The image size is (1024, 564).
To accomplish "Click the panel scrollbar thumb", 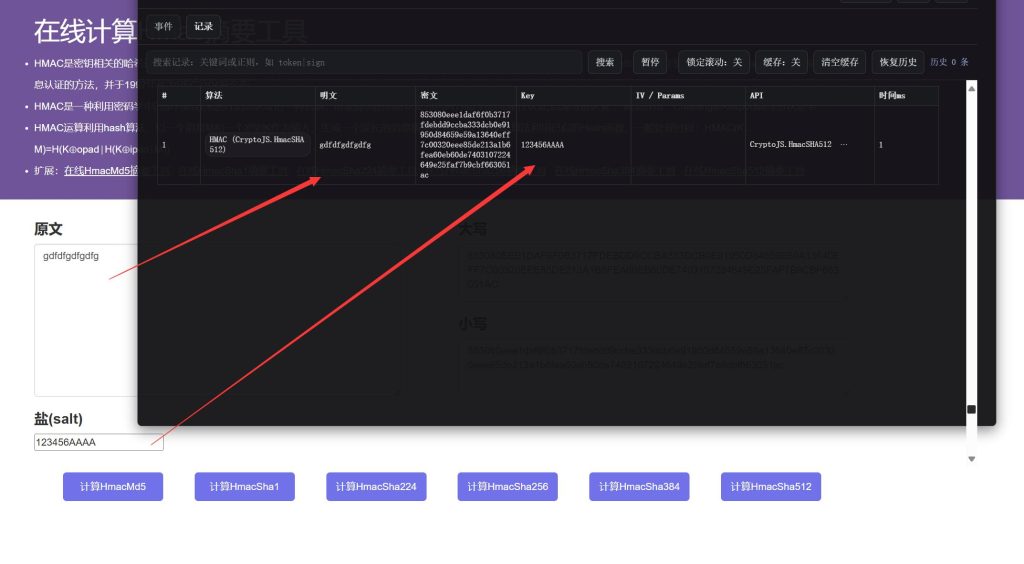I will (x=970, y=409).
